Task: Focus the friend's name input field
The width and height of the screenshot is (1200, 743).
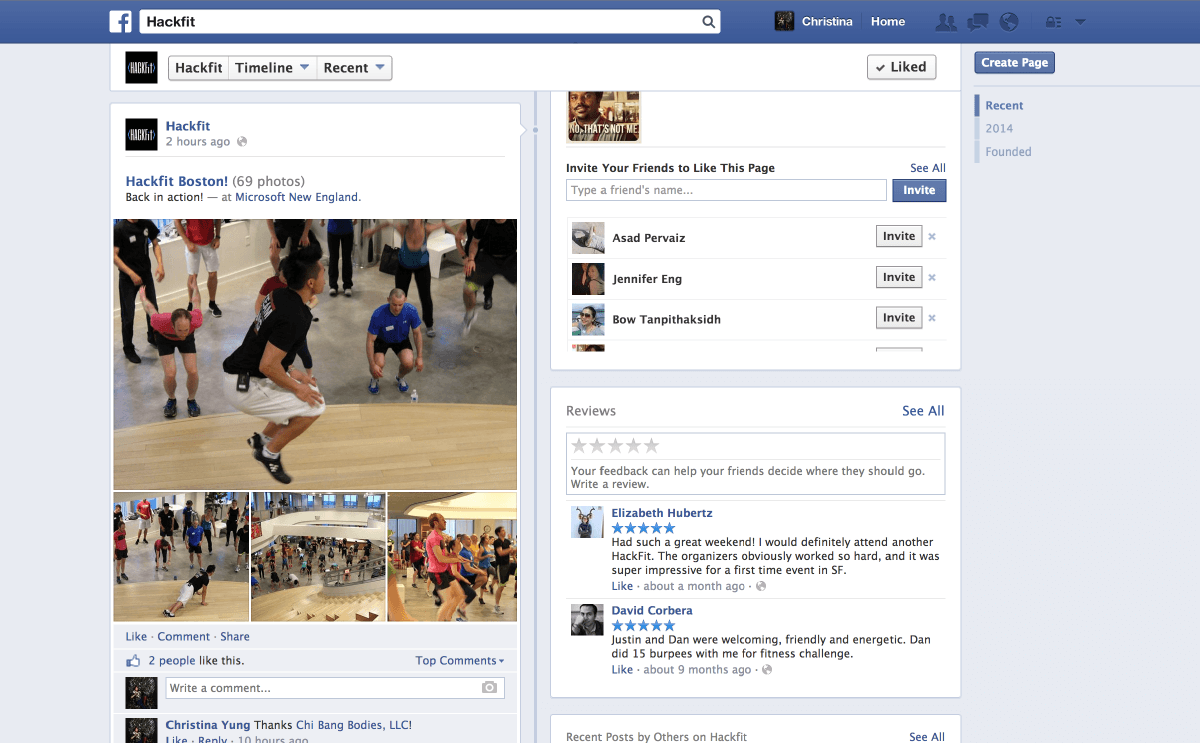Action: click(726, 190)
